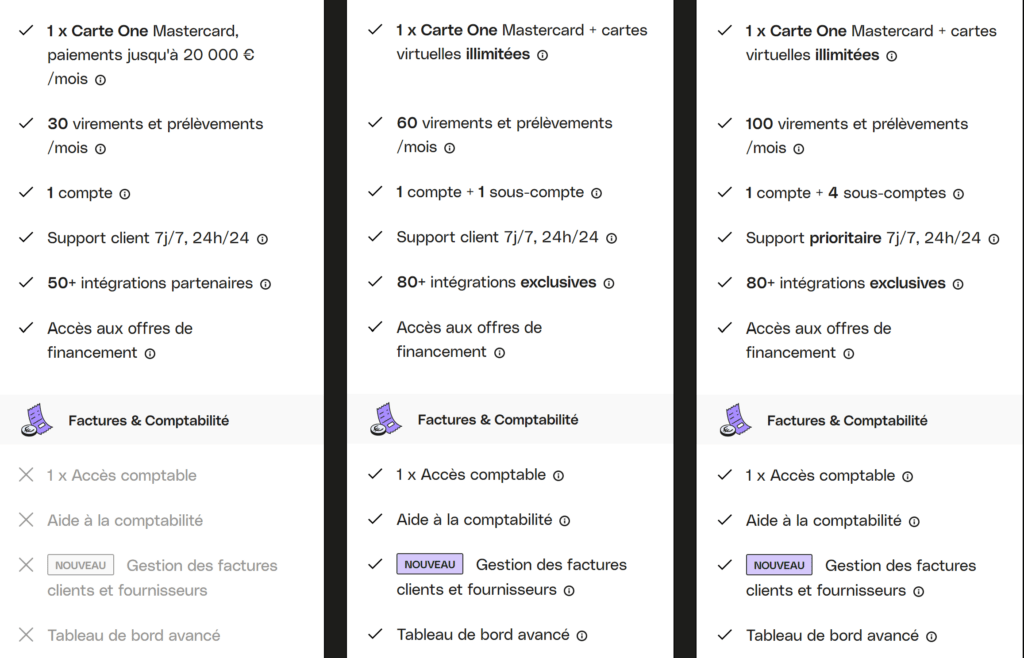Click info icon next to '1 compte' in first plan
Screen dimensions: 1024x658
coord(125,194)
